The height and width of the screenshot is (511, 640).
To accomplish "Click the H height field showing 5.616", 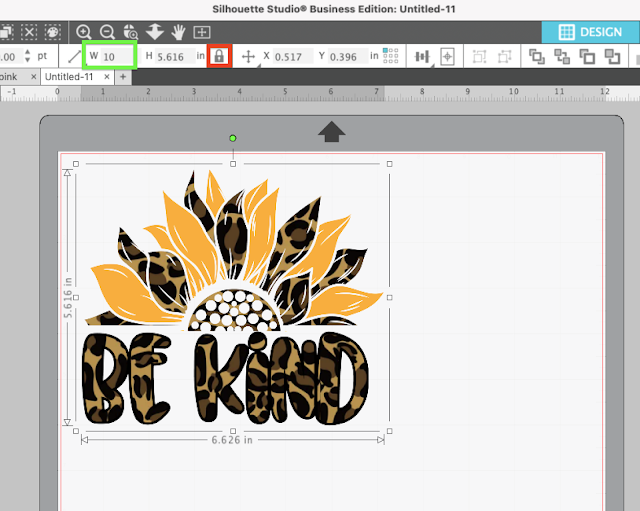I will (175, 56).
